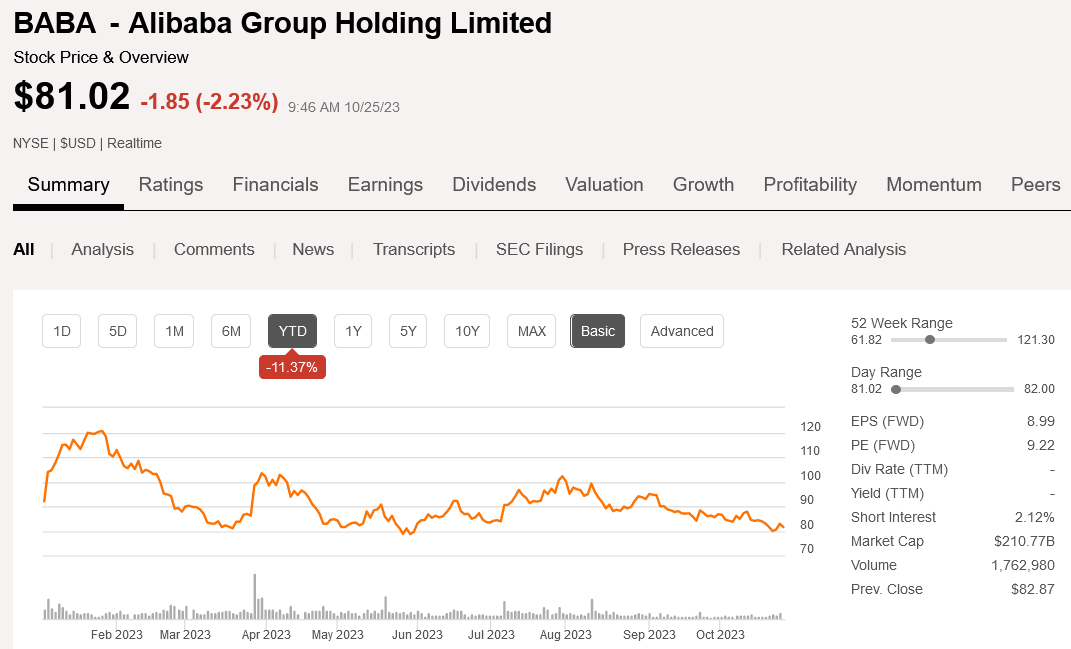The image size is (1071, 649).
Task: Click the Volume value 1,762,980
Action: [1023, 565]
